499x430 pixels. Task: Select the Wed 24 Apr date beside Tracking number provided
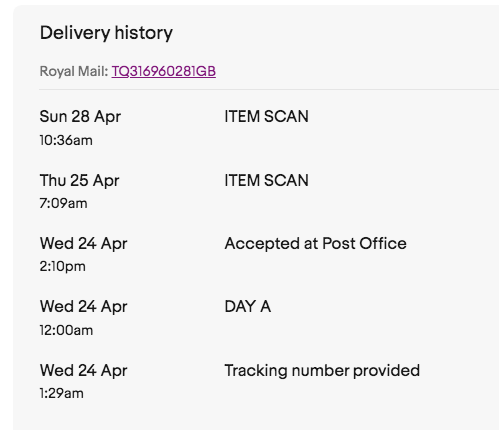pos(83,371)
